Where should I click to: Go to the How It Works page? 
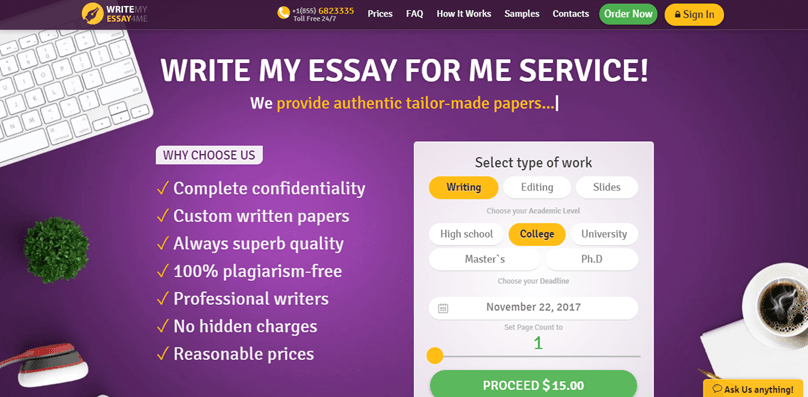464,14
